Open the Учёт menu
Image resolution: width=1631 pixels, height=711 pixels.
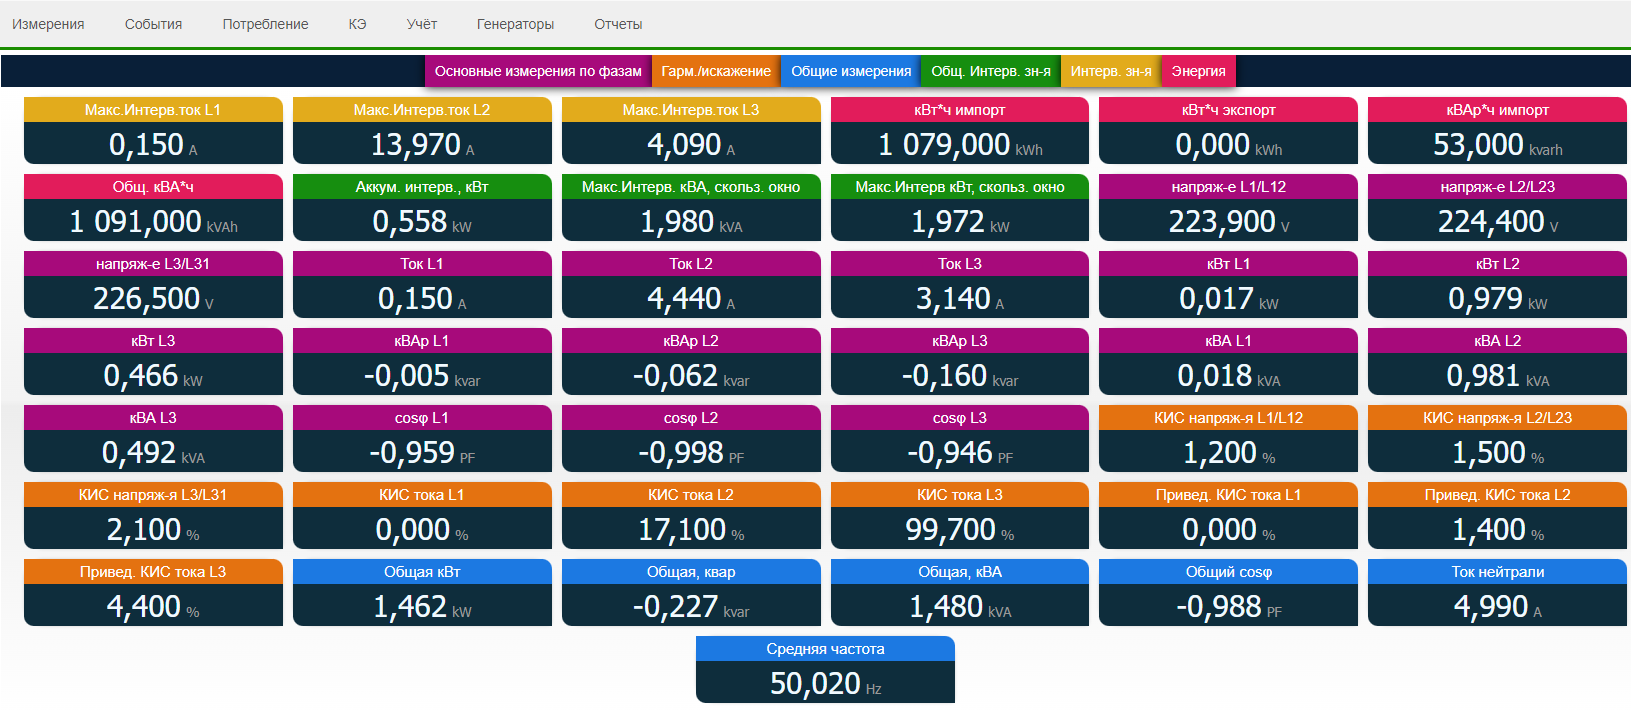(421, 24)
